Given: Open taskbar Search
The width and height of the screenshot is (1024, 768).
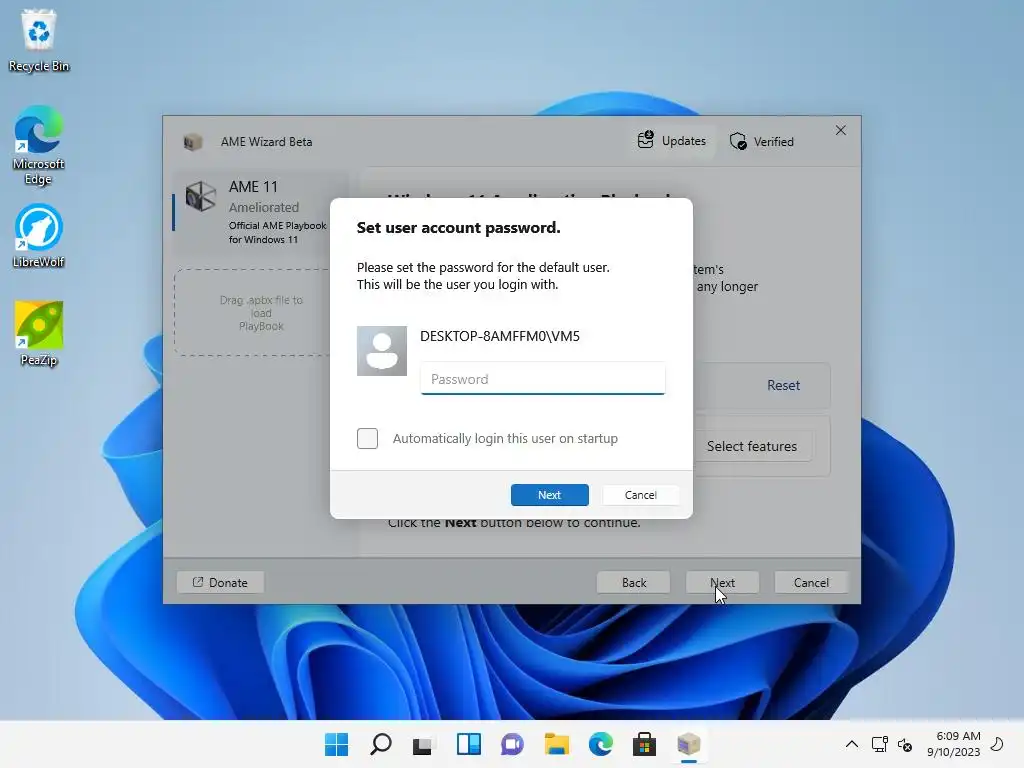Looking at the screenshot, I should coord(381,744).
